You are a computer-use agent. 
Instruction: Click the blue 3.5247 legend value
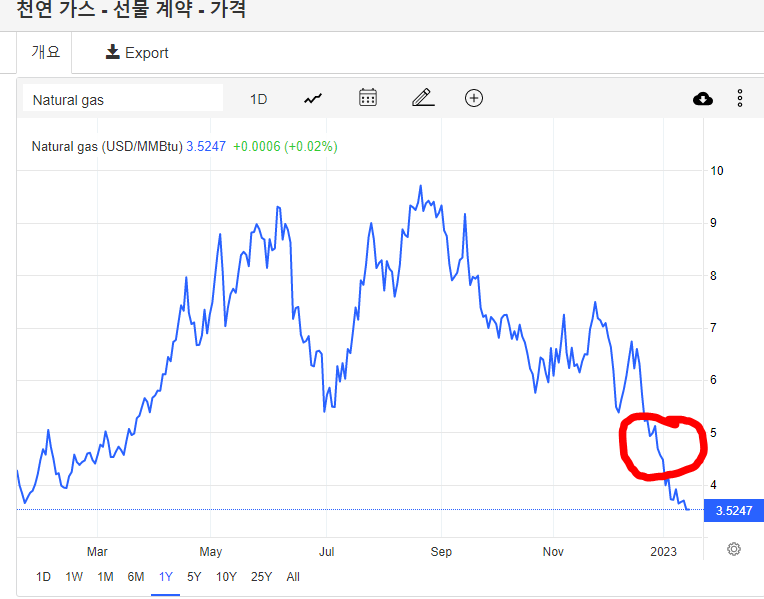click(206, 147)
